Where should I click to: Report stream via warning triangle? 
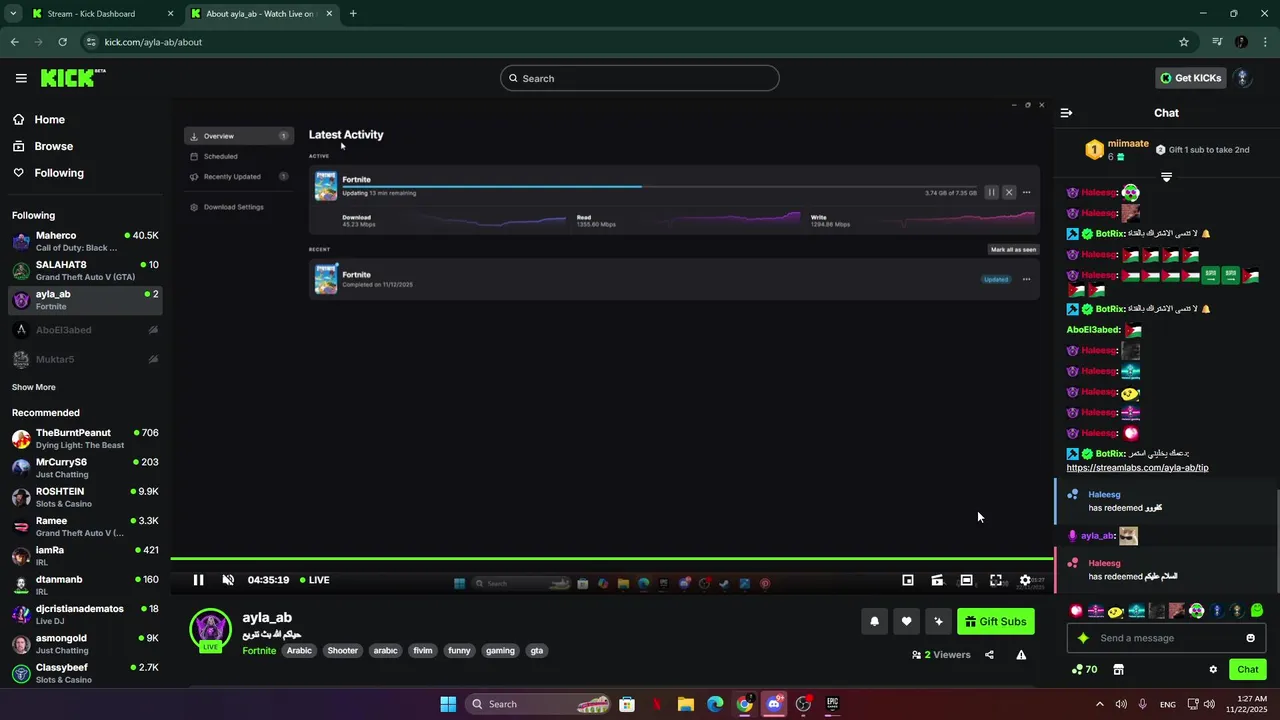[x=1021, y=655]
